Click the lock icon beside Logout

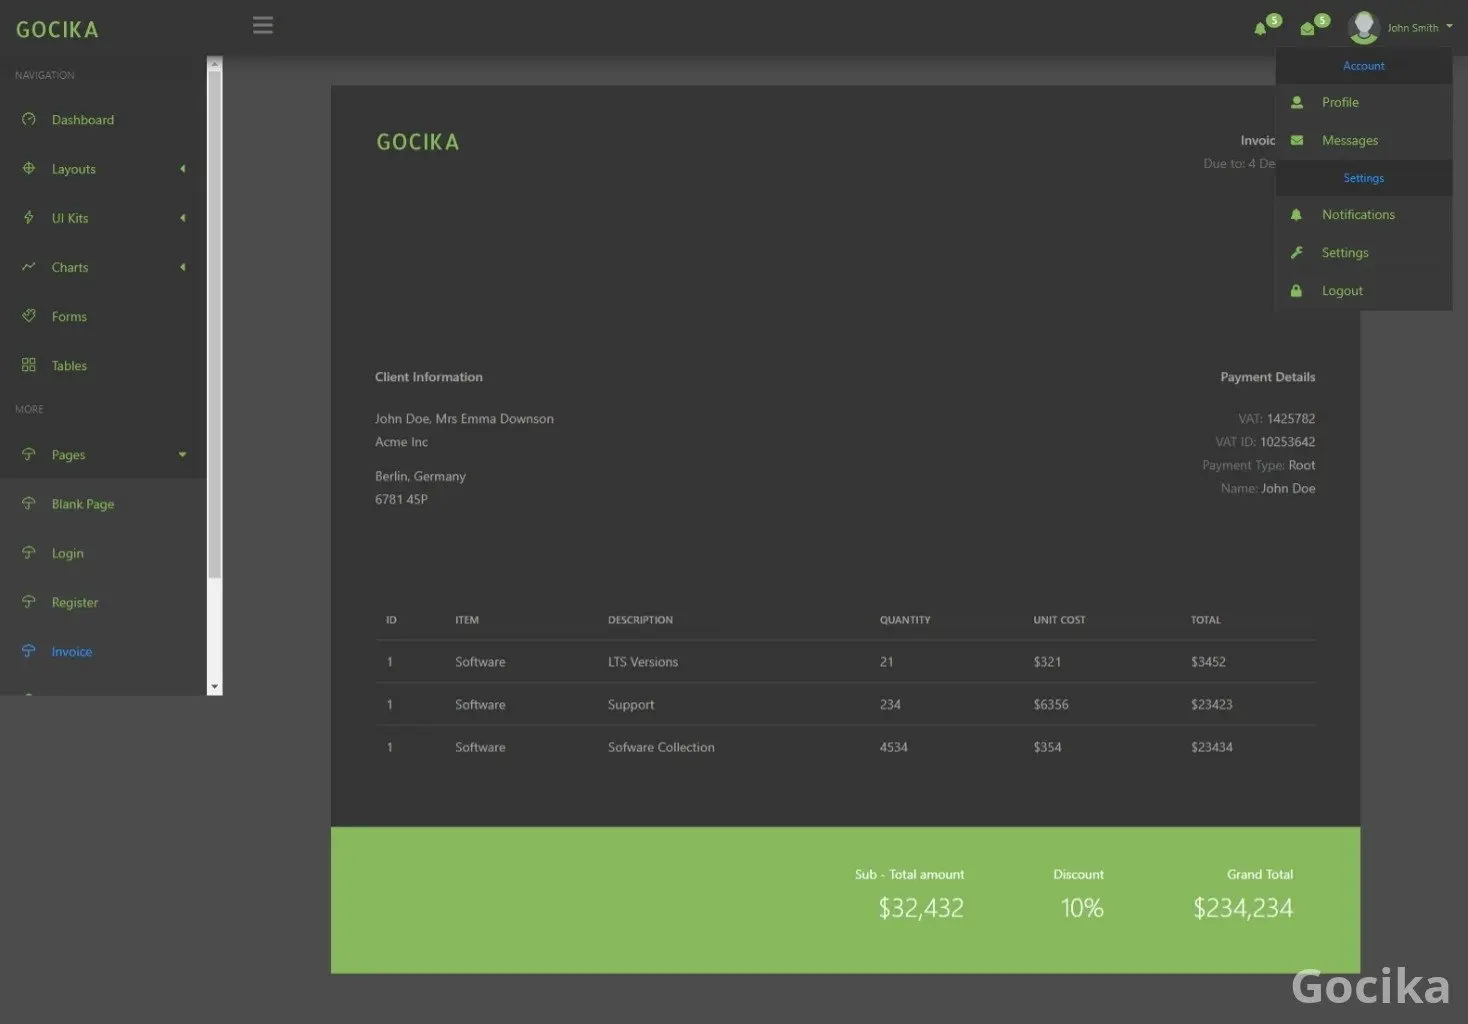(x=1297, y=291)
